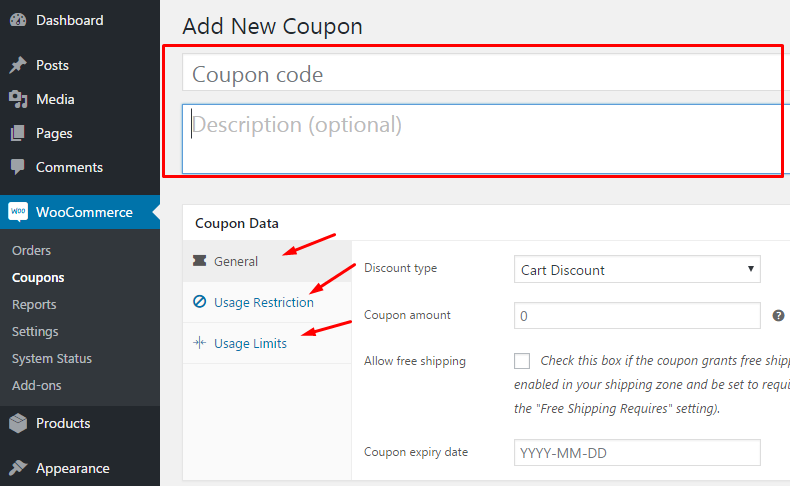Click the Coupon expiry date field

tap(637, 453)
